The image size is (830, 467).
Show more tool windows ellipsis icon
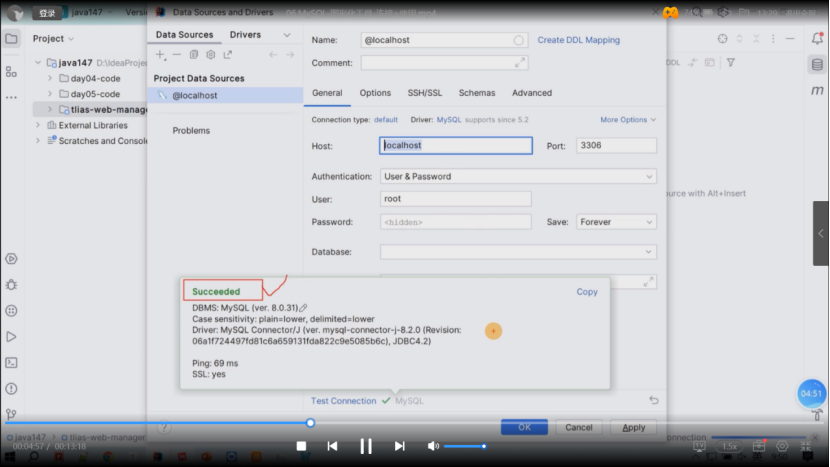click(11, 97)
